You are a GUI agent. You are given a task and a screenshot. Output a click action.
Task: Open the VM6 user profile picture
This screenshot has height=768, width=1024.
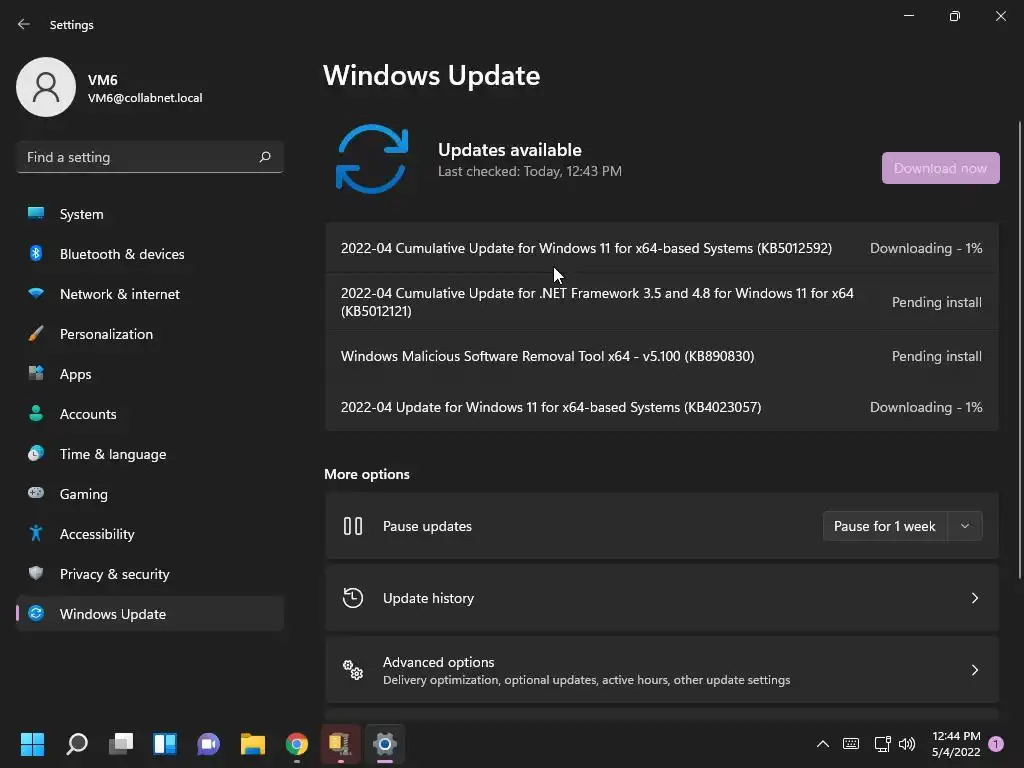pos(46,87)
